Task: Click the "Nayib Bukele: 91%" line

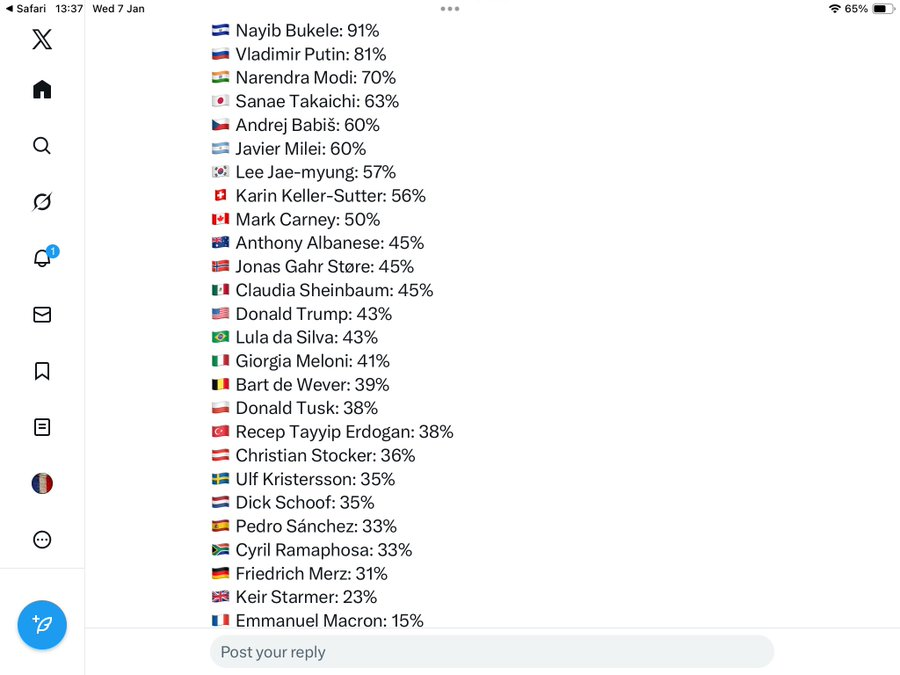Action: click(x=307, y=31)
